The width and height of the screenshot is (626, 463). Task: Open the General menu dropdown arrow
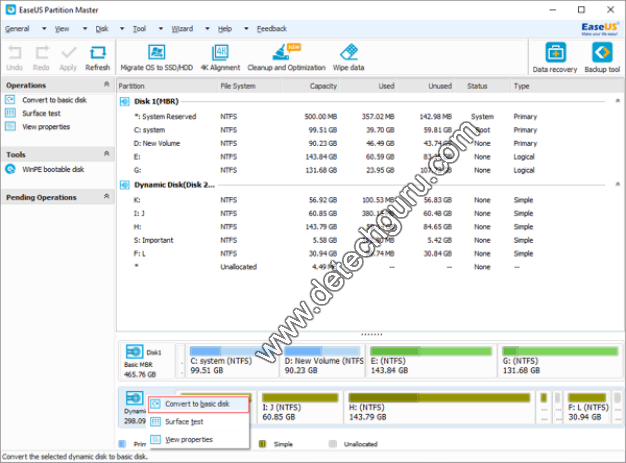(x=44, y=29)
